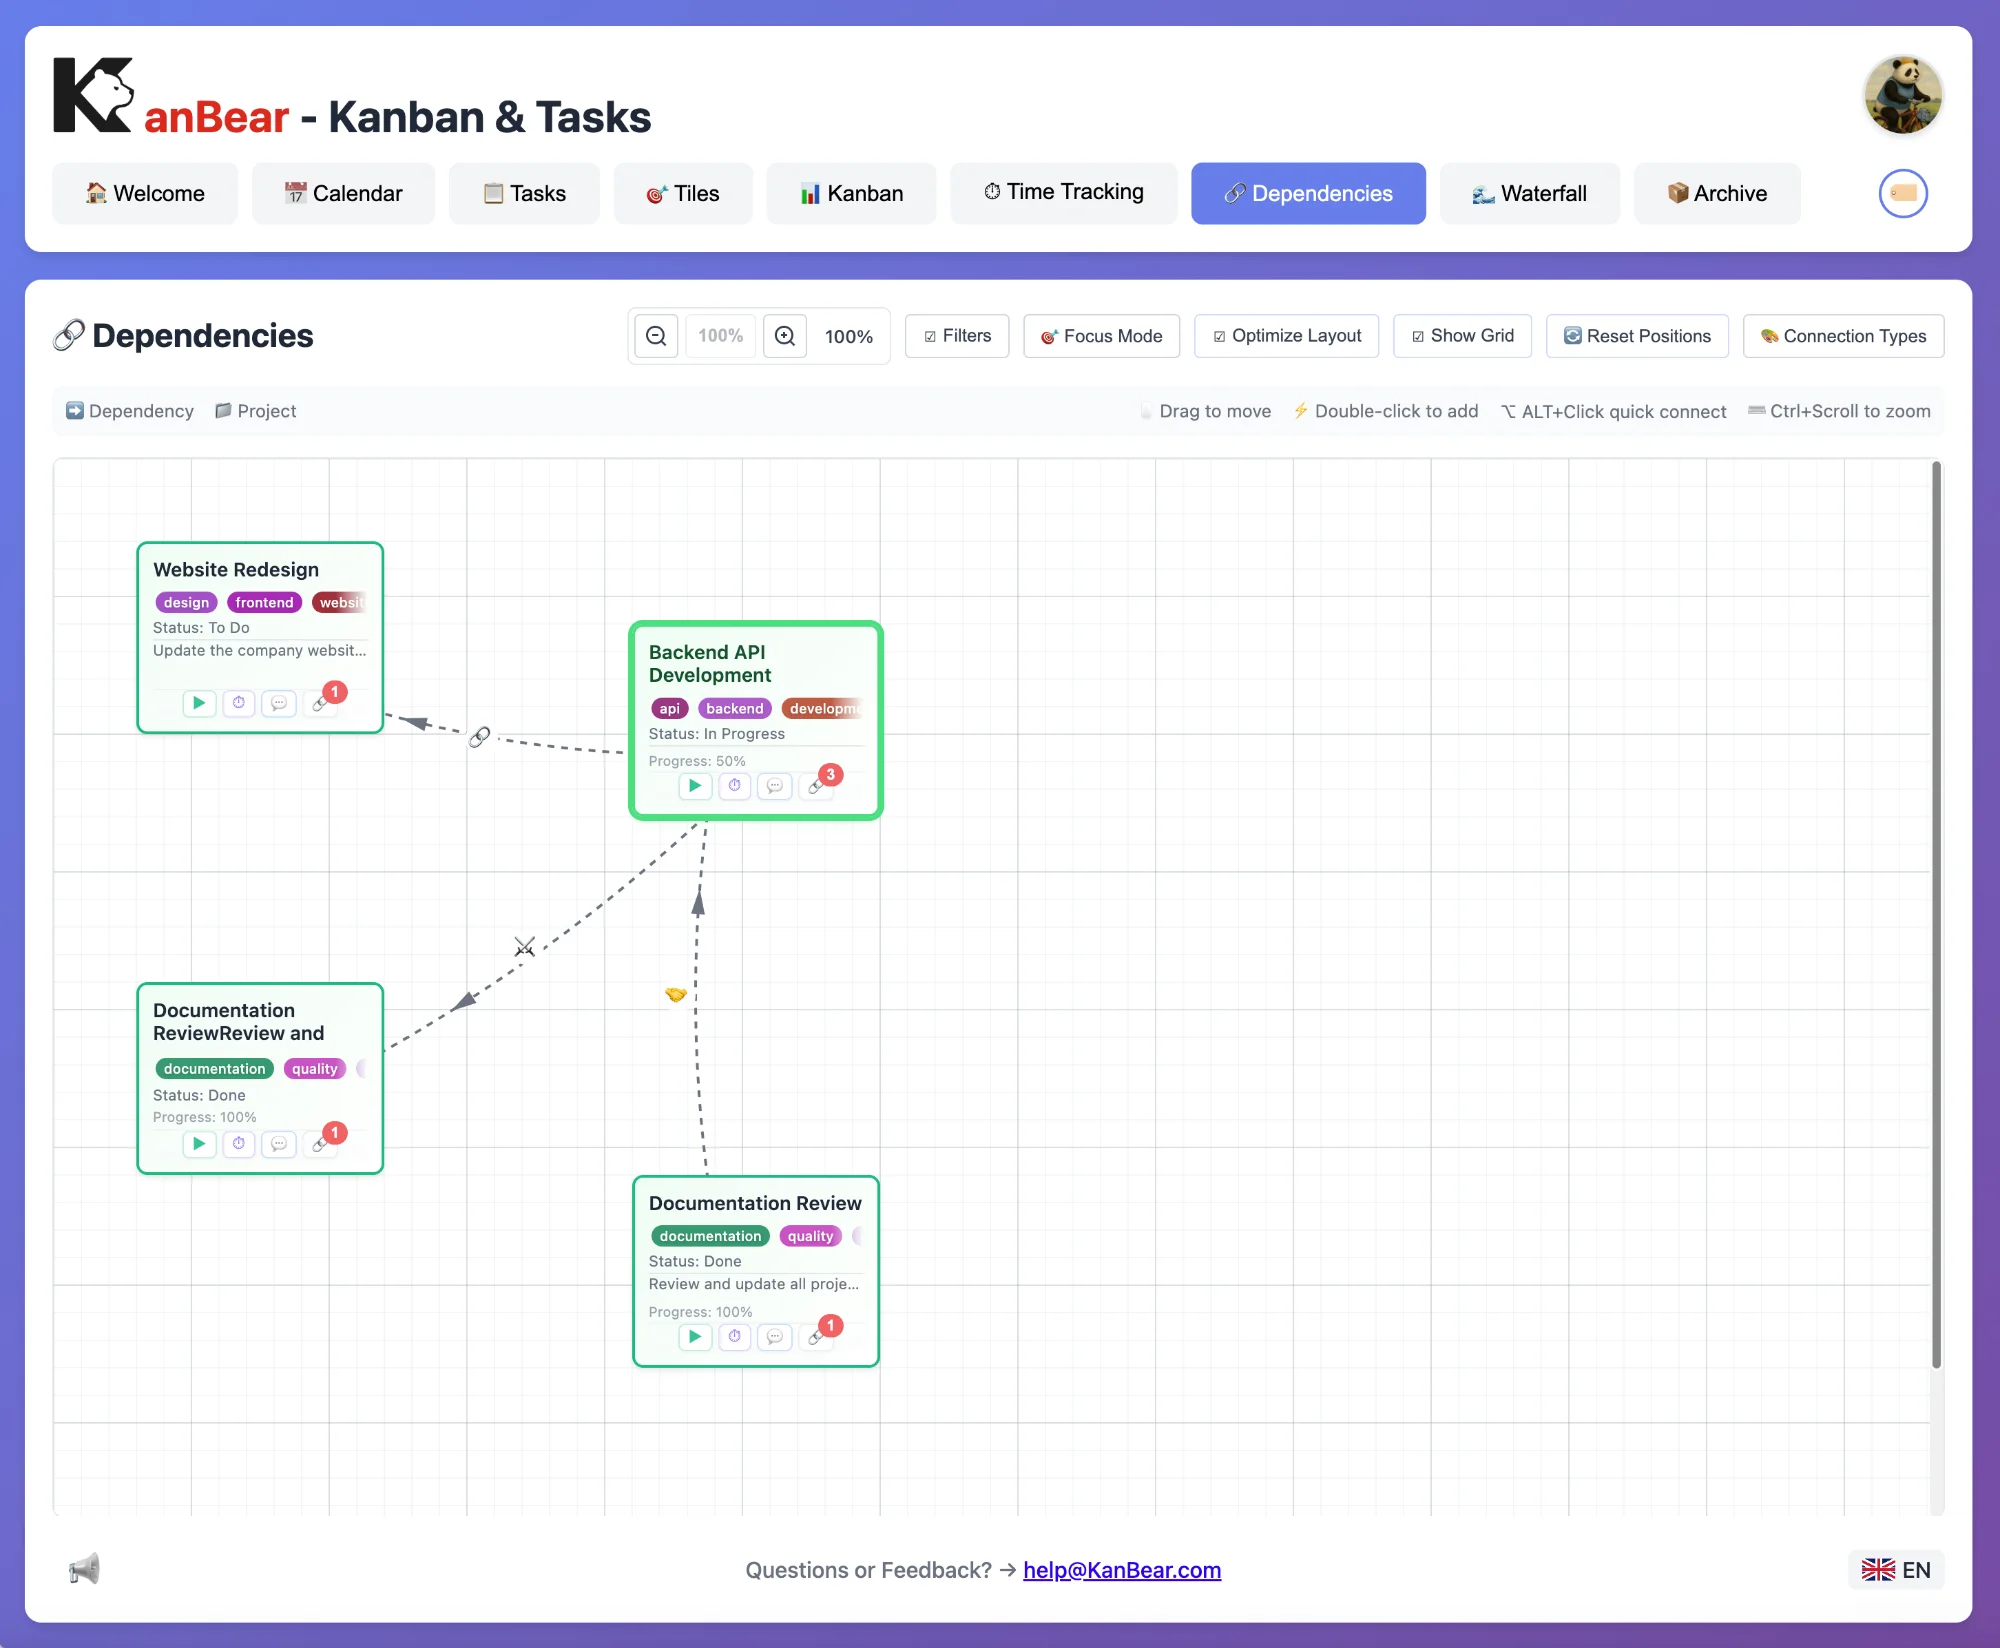The image size is (2000, 1648).
Task: Click link icon on Documentation ReviewReview card
Action: tap(320, 1144)
